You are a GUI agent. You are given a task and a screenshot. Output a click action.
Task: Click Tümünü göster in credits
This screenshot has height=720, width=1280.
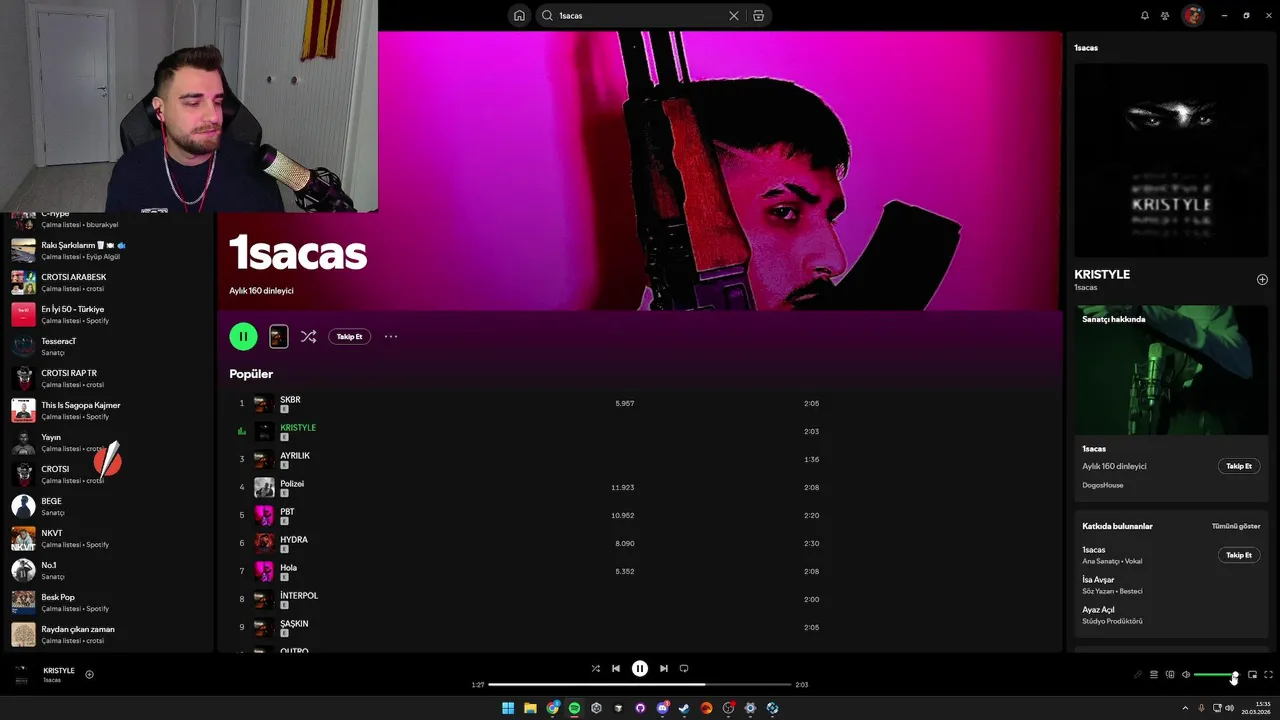click(x=1236, y=526)
